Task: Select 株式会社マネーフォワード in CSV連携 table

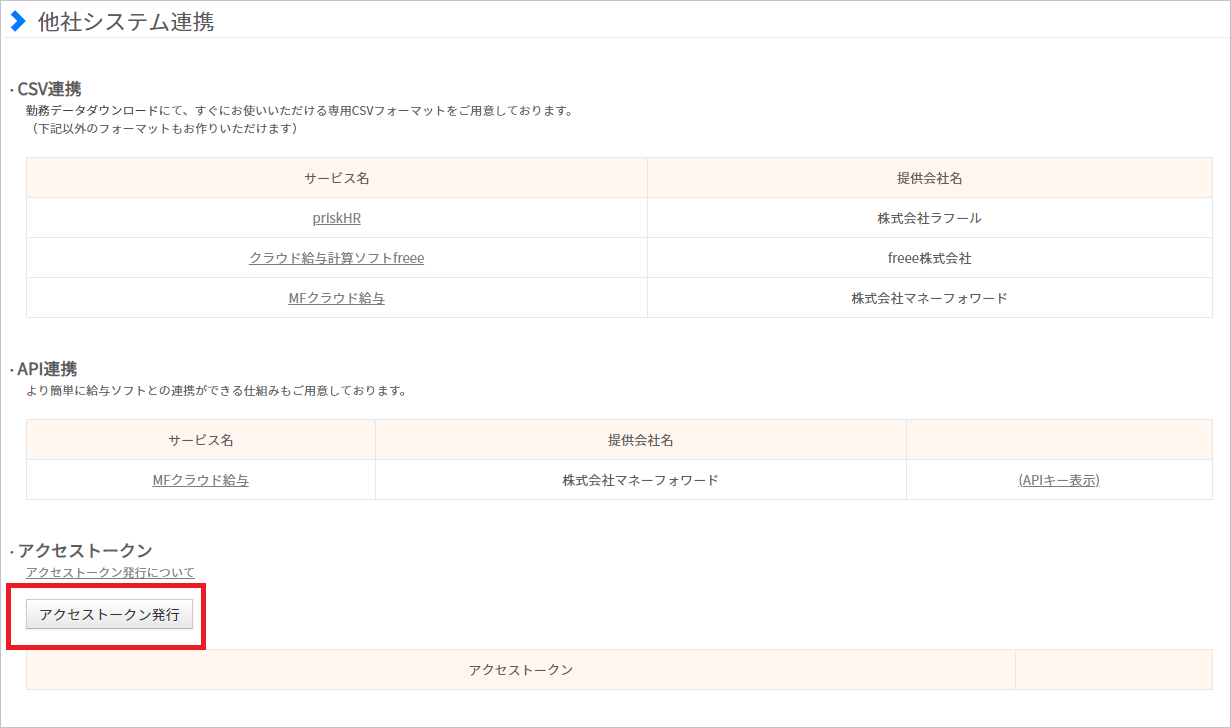Action: [x=929, y=298]
